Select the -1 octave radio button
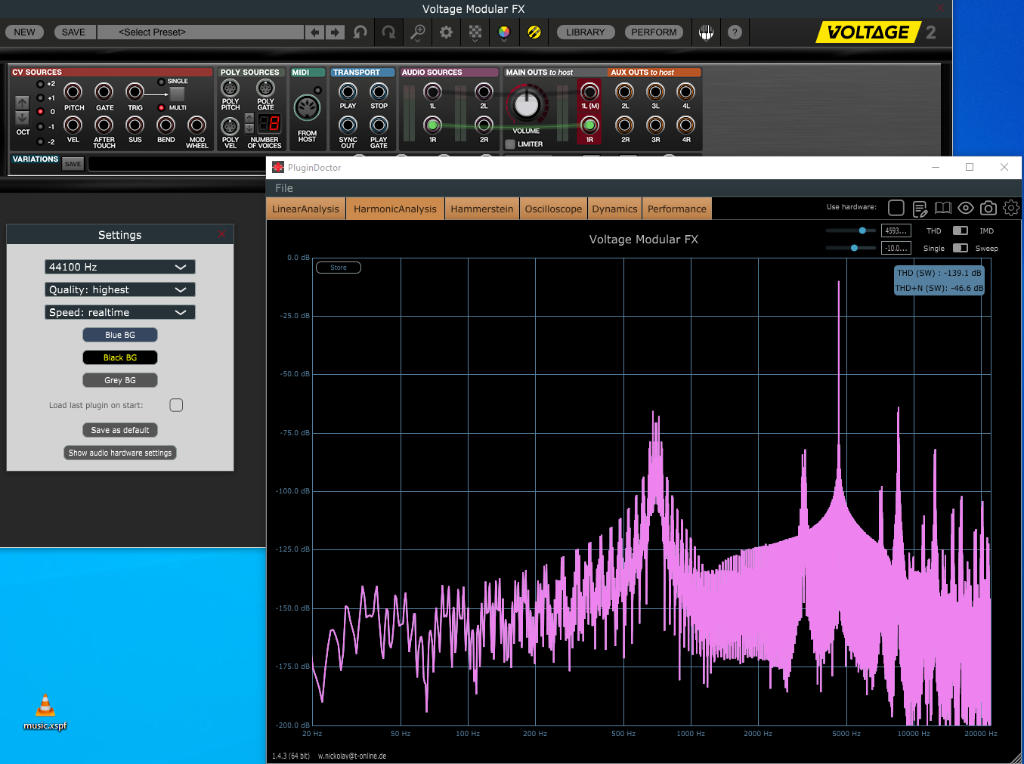 (x=40, y=127)
